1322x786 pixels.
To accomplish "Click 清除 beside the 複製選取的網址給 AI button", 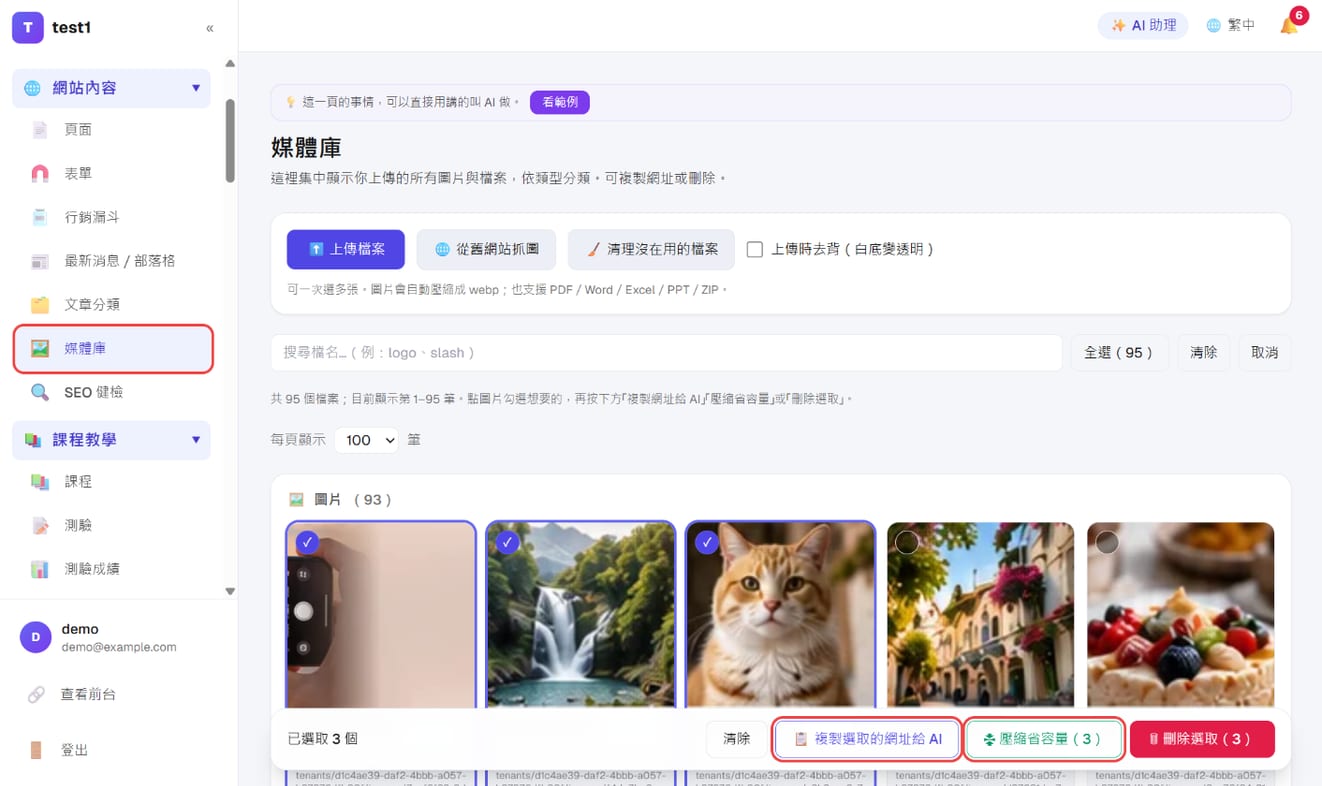I will (737, 739).
